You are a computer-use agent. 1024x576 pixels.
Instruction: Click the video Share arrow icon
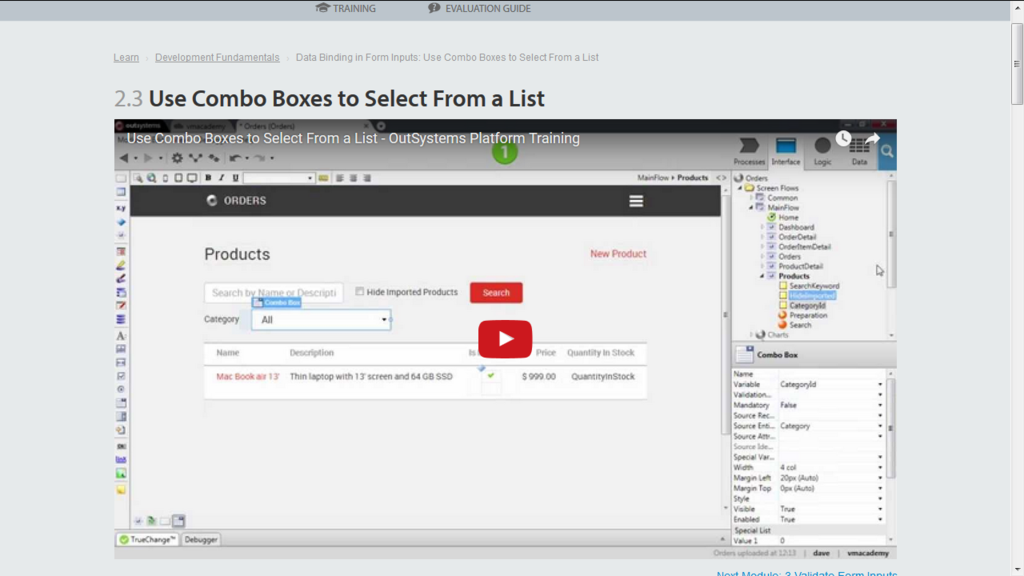872,138
